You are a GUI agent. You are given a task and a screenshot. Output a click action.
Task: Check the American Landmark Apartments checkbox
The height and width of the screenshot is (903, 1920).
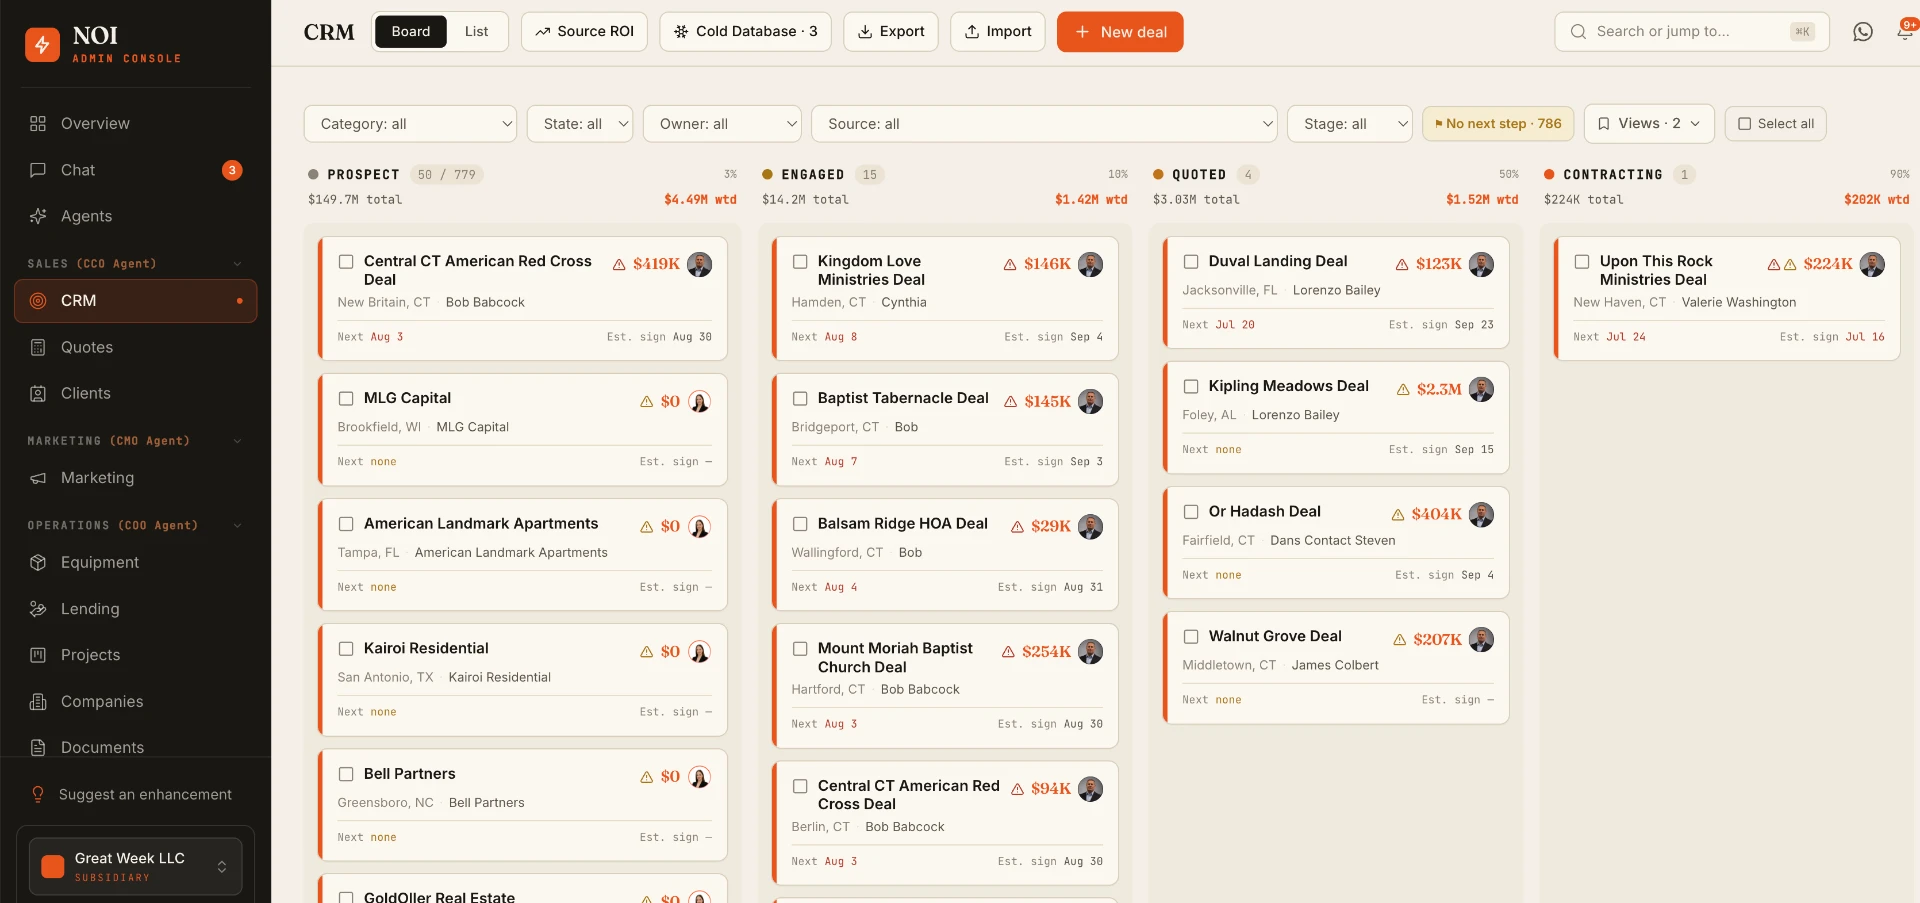(346, 524)
